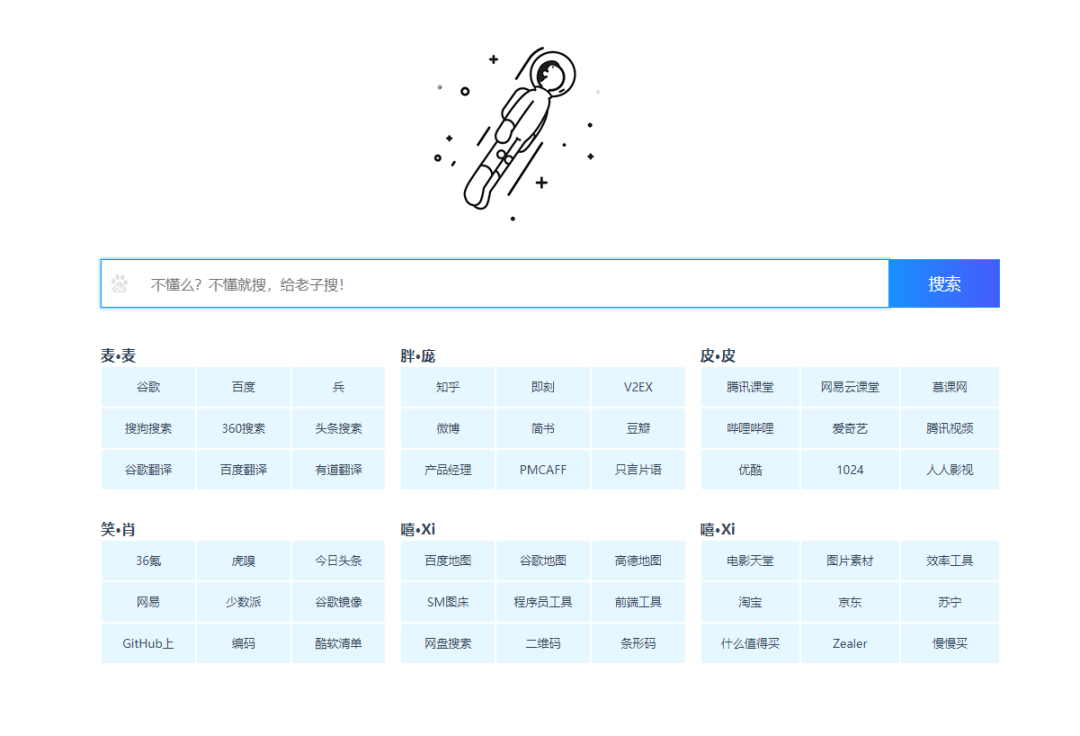Open 哔哩哔哩 video site link

pos(750,428)
